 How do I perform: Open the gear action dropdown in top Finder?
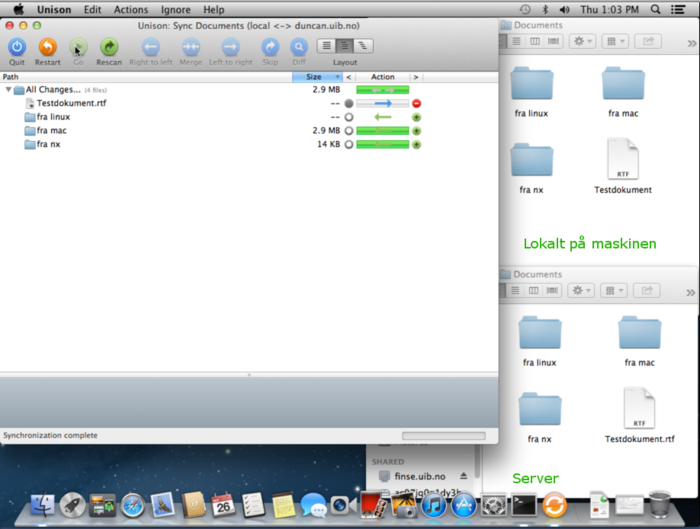(582, 41)
